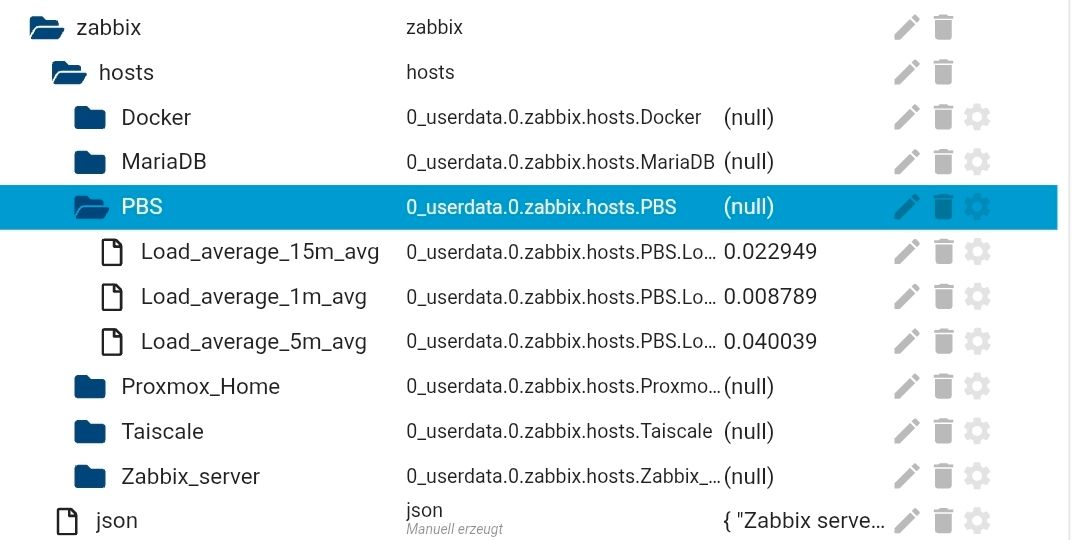
Task: Collapse the open PBS folder
Action: (x=91, y=207)
